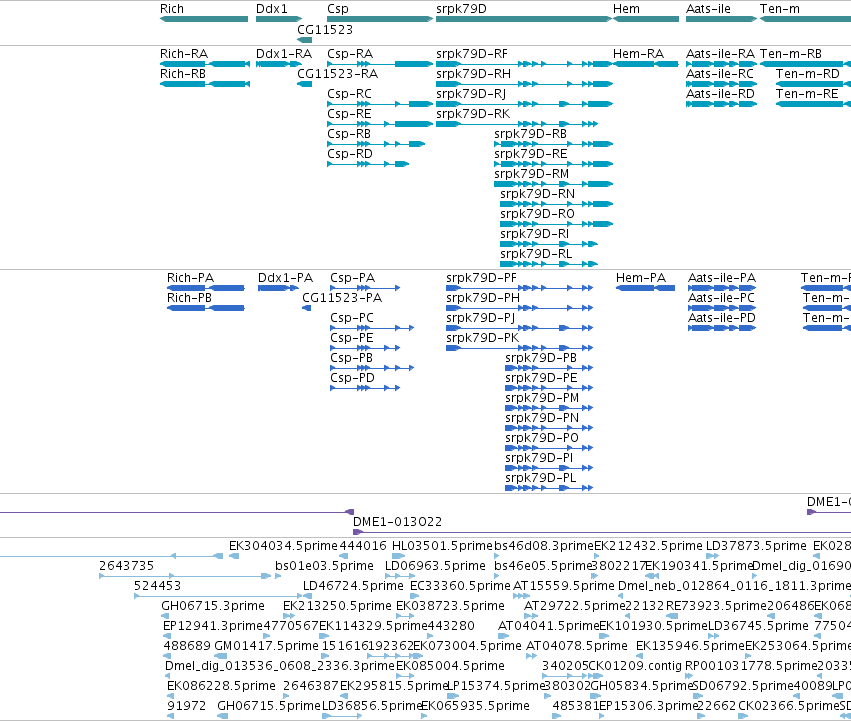Select transcript srpk79D-RM

tap(531, 174)
